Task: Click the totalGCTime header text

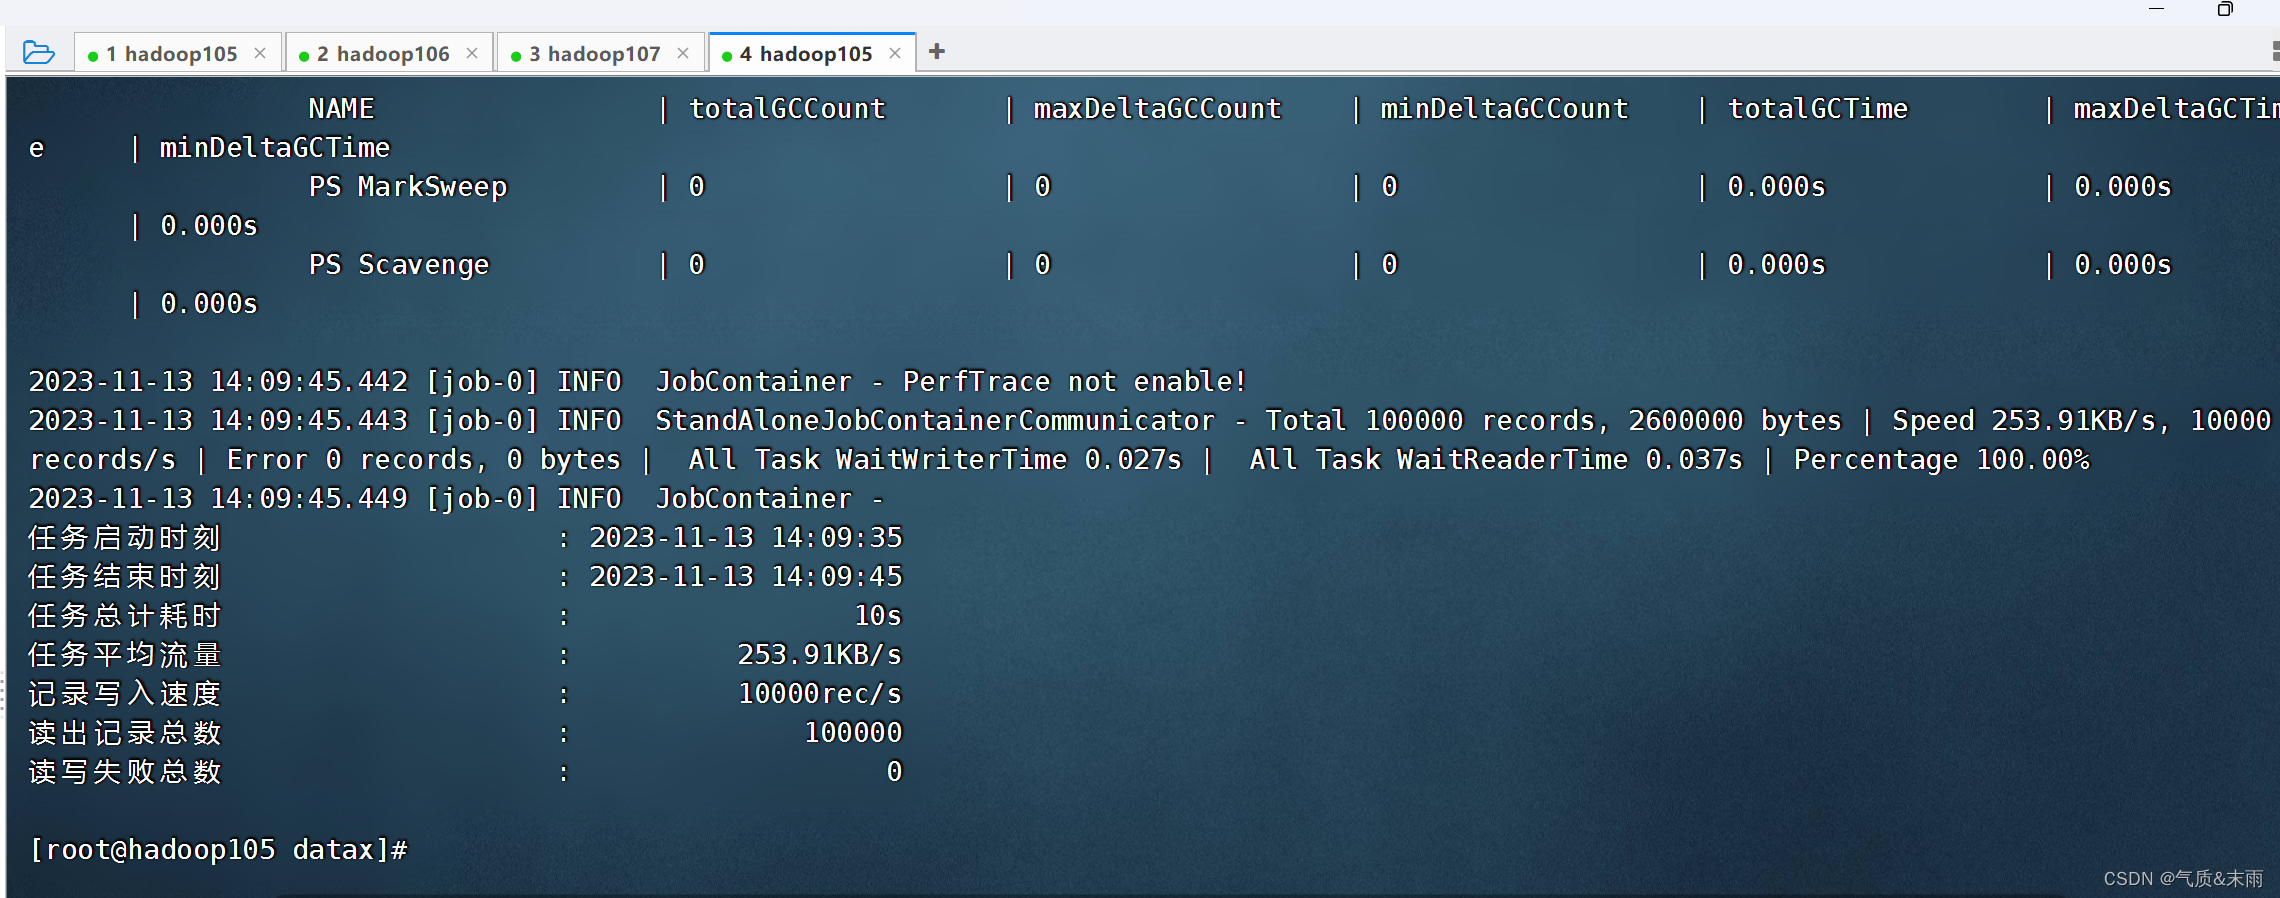Action: pos(1818,108)
